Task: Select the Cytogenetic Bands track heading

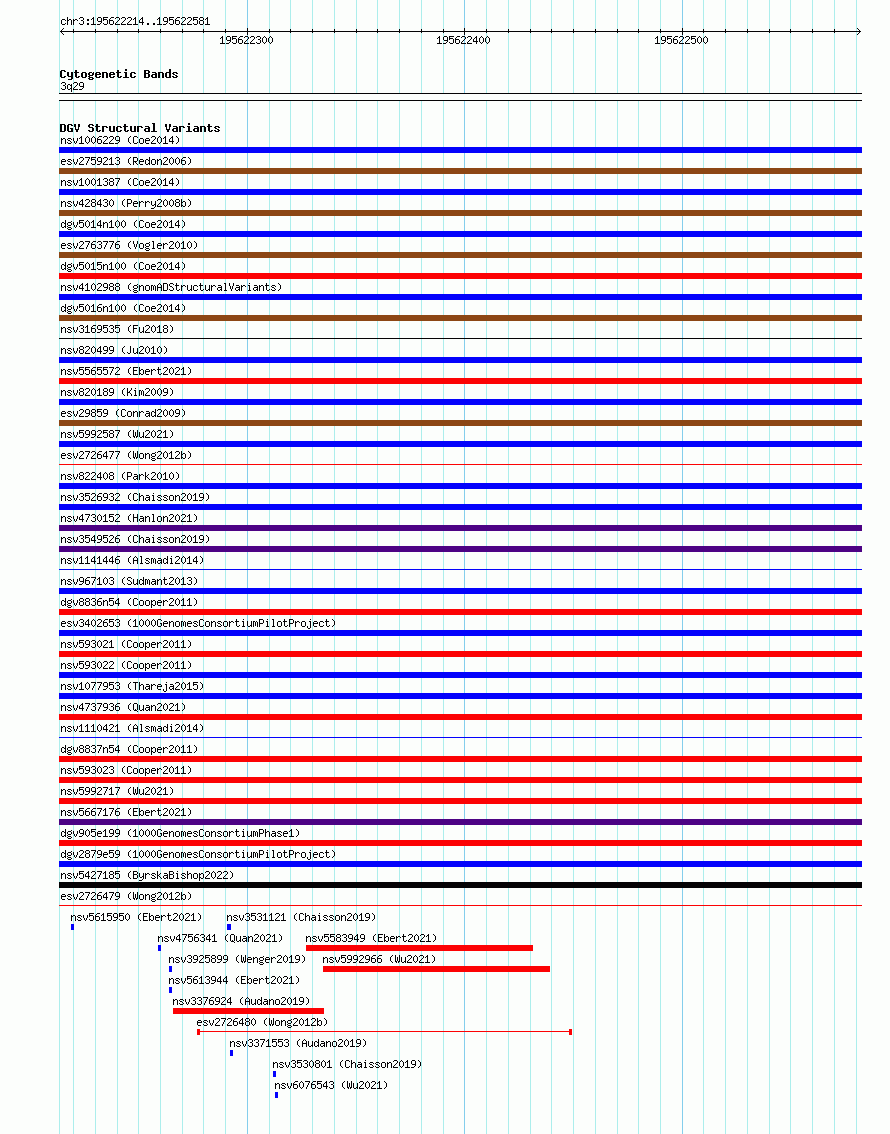Action: point(119,74)
